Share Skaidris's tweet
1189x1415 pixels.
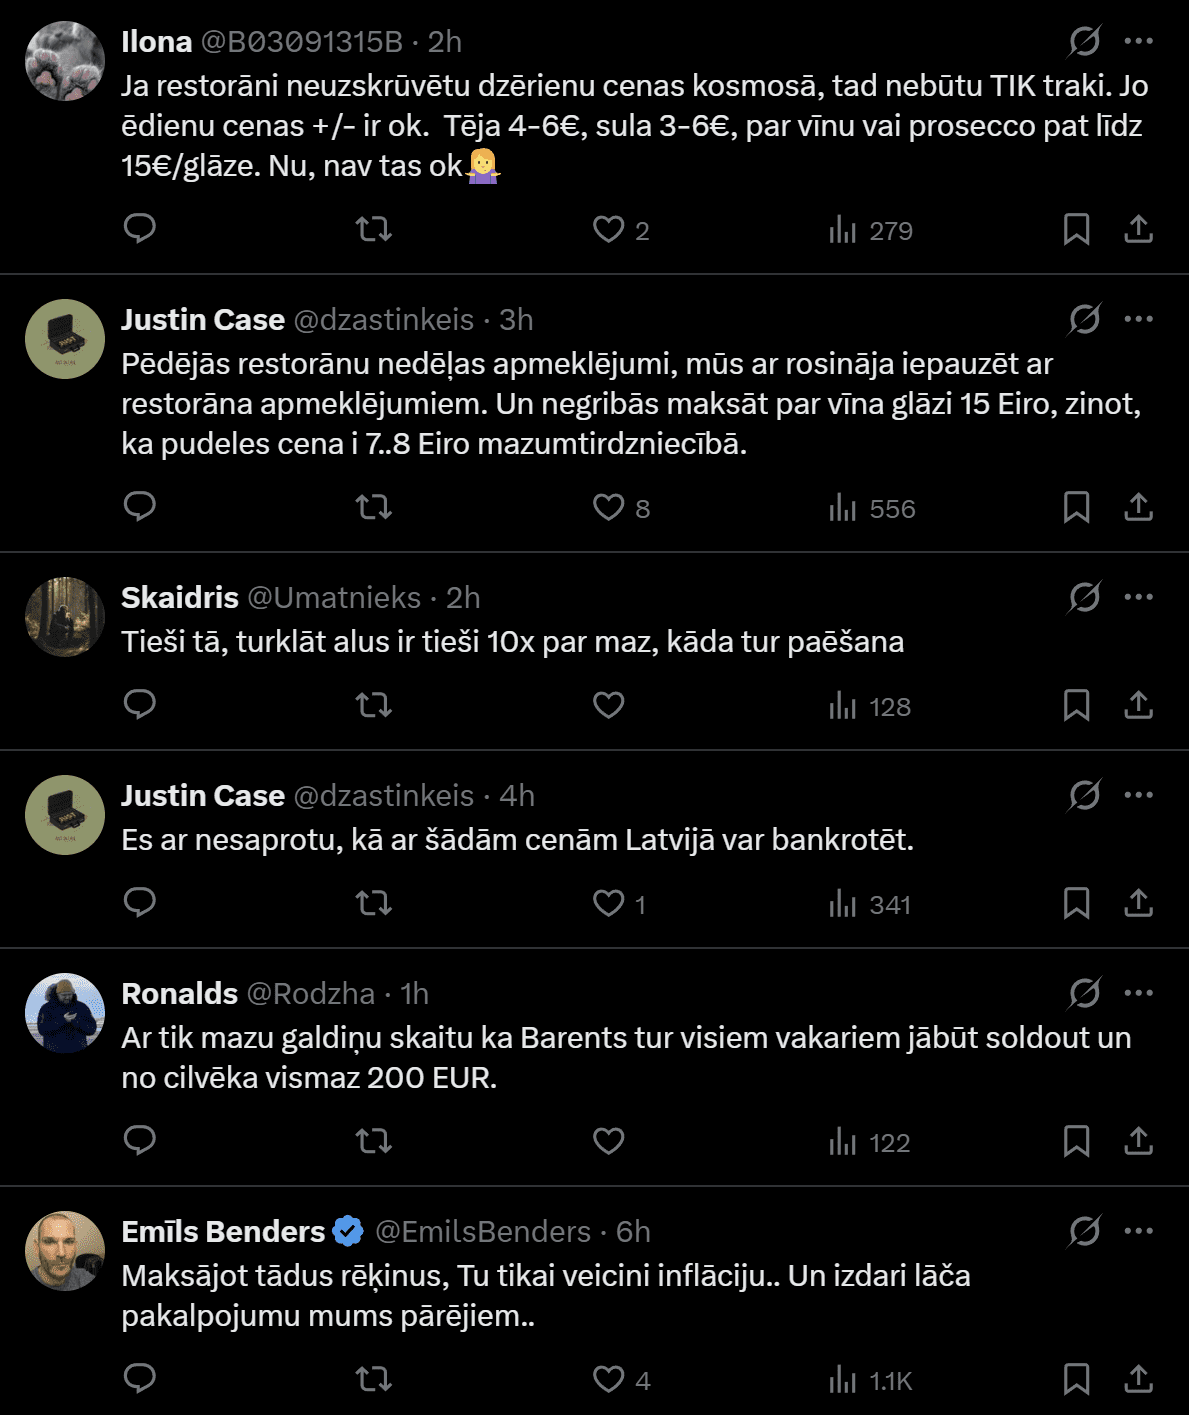click(x=1138, y=705)
